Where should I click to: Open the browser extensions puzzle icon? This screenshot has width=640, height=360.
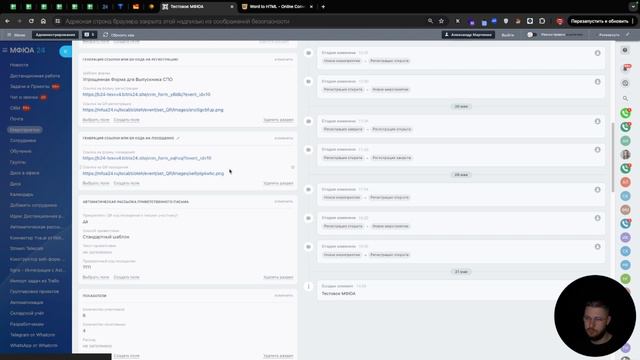pos(542,21)
